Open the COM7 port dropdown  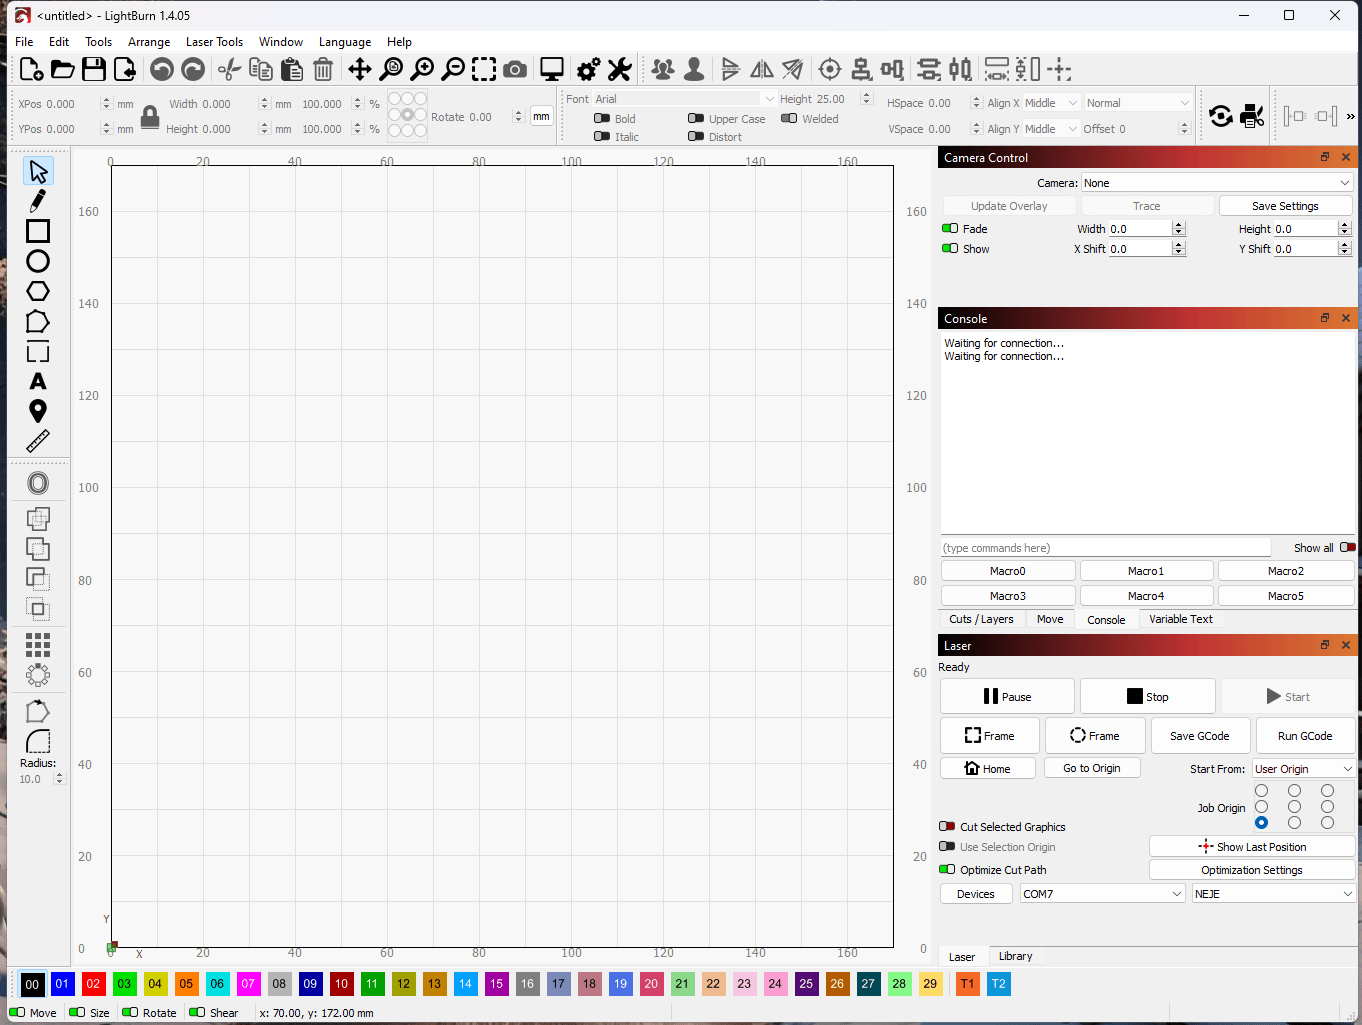coord(1102,894)
